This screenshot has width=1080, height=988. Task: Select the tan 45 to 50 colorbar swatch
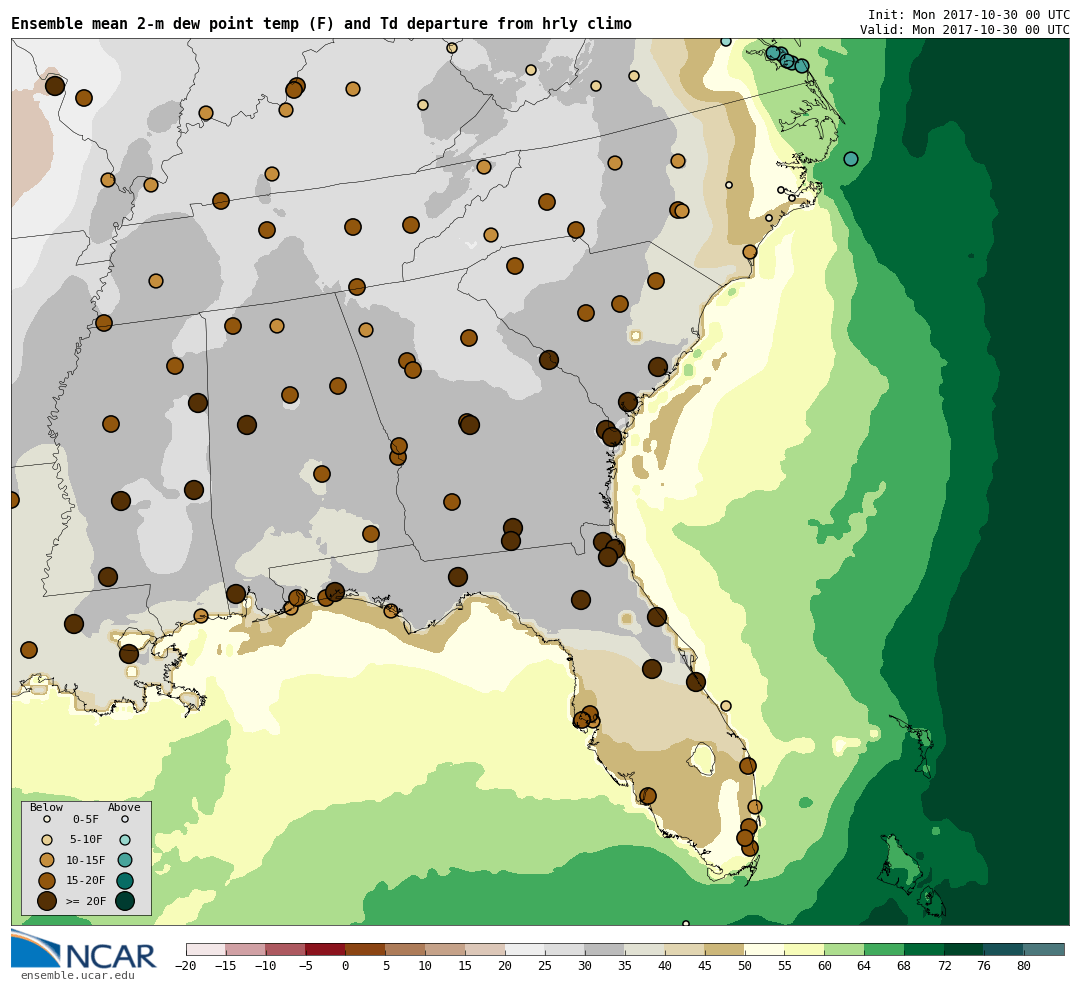point(724,949)
